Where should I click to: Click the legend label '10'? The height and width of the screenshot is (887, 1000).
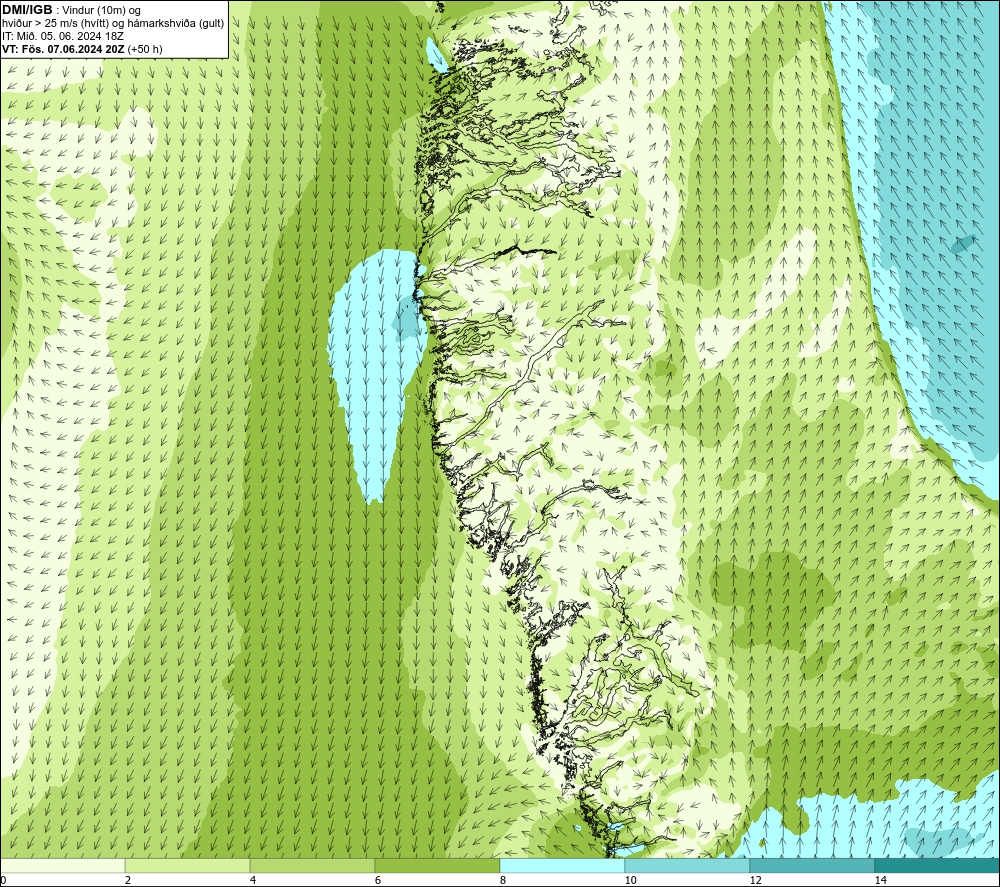(x=630, y=880)
